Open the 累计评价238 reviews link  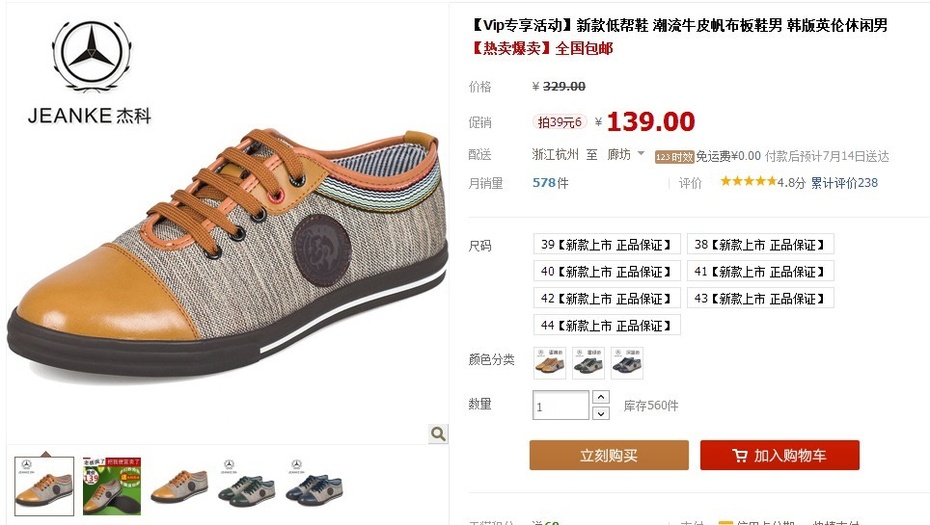point(844,183)
